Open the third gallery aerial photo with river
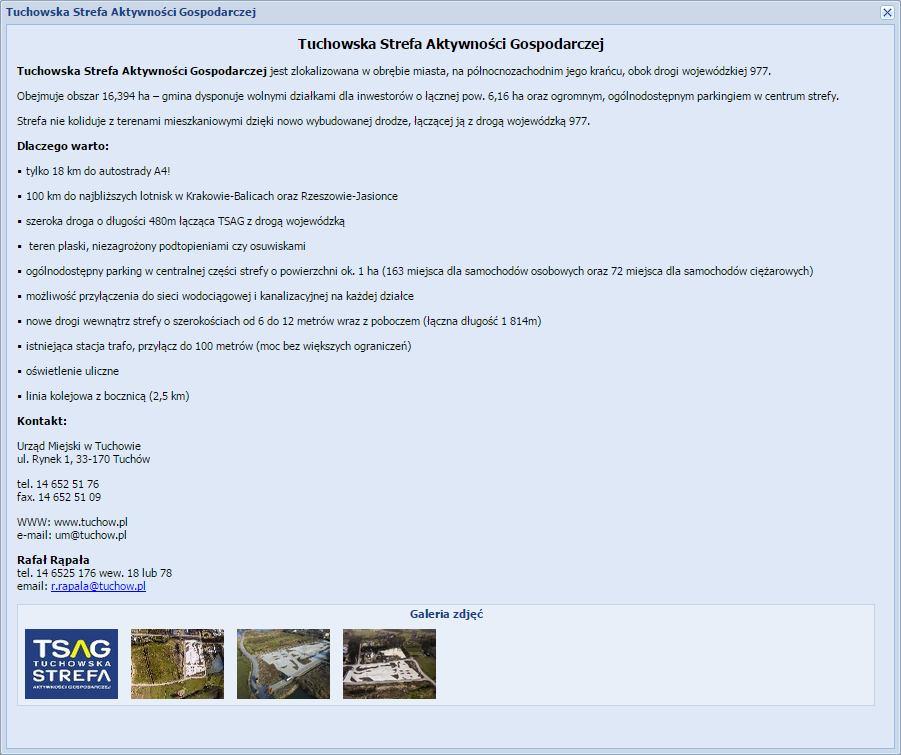Viewport: 901px width, 755px height. coord(283,664)
